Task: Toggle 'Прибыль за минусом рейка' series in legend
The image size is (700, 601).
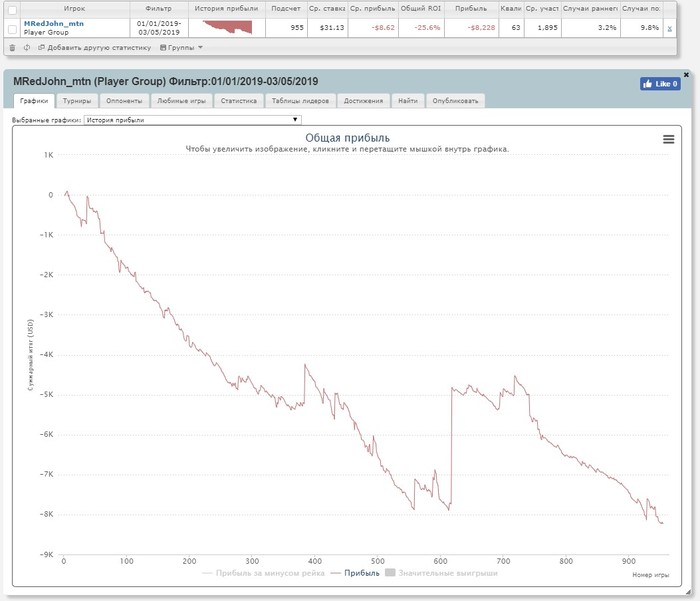Action: tap(263, 573)
